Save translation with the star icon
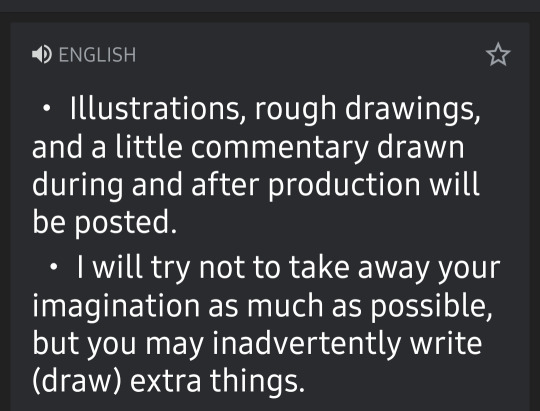Screen dimensions: 540x411 (498, 54)
